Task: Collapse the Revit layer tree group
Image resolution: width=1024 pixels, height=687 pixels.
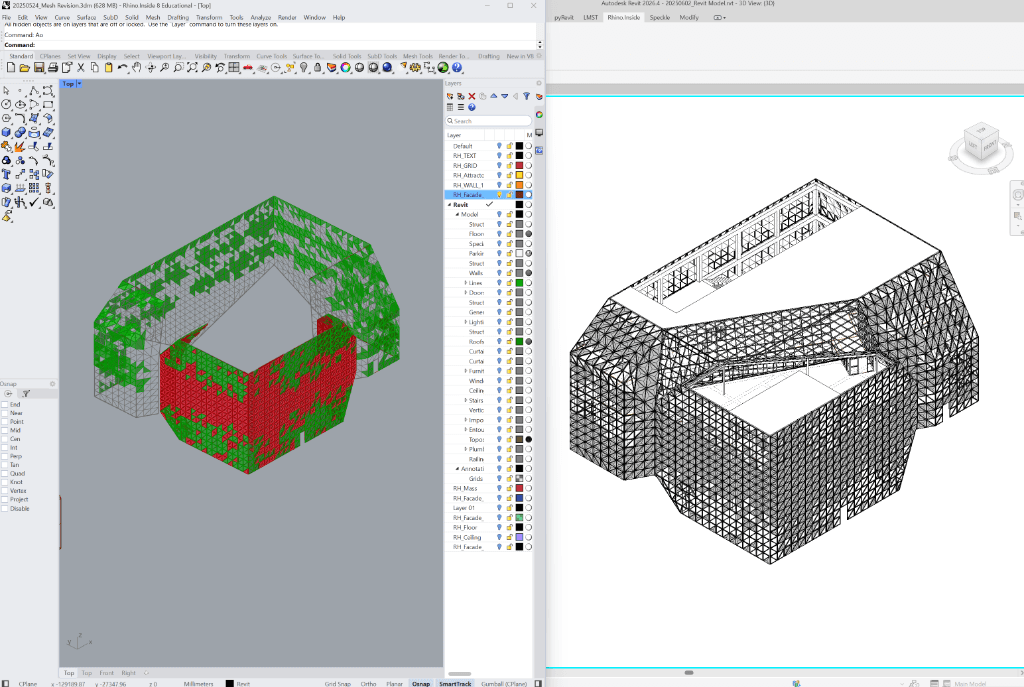Action: pos(449,204)
